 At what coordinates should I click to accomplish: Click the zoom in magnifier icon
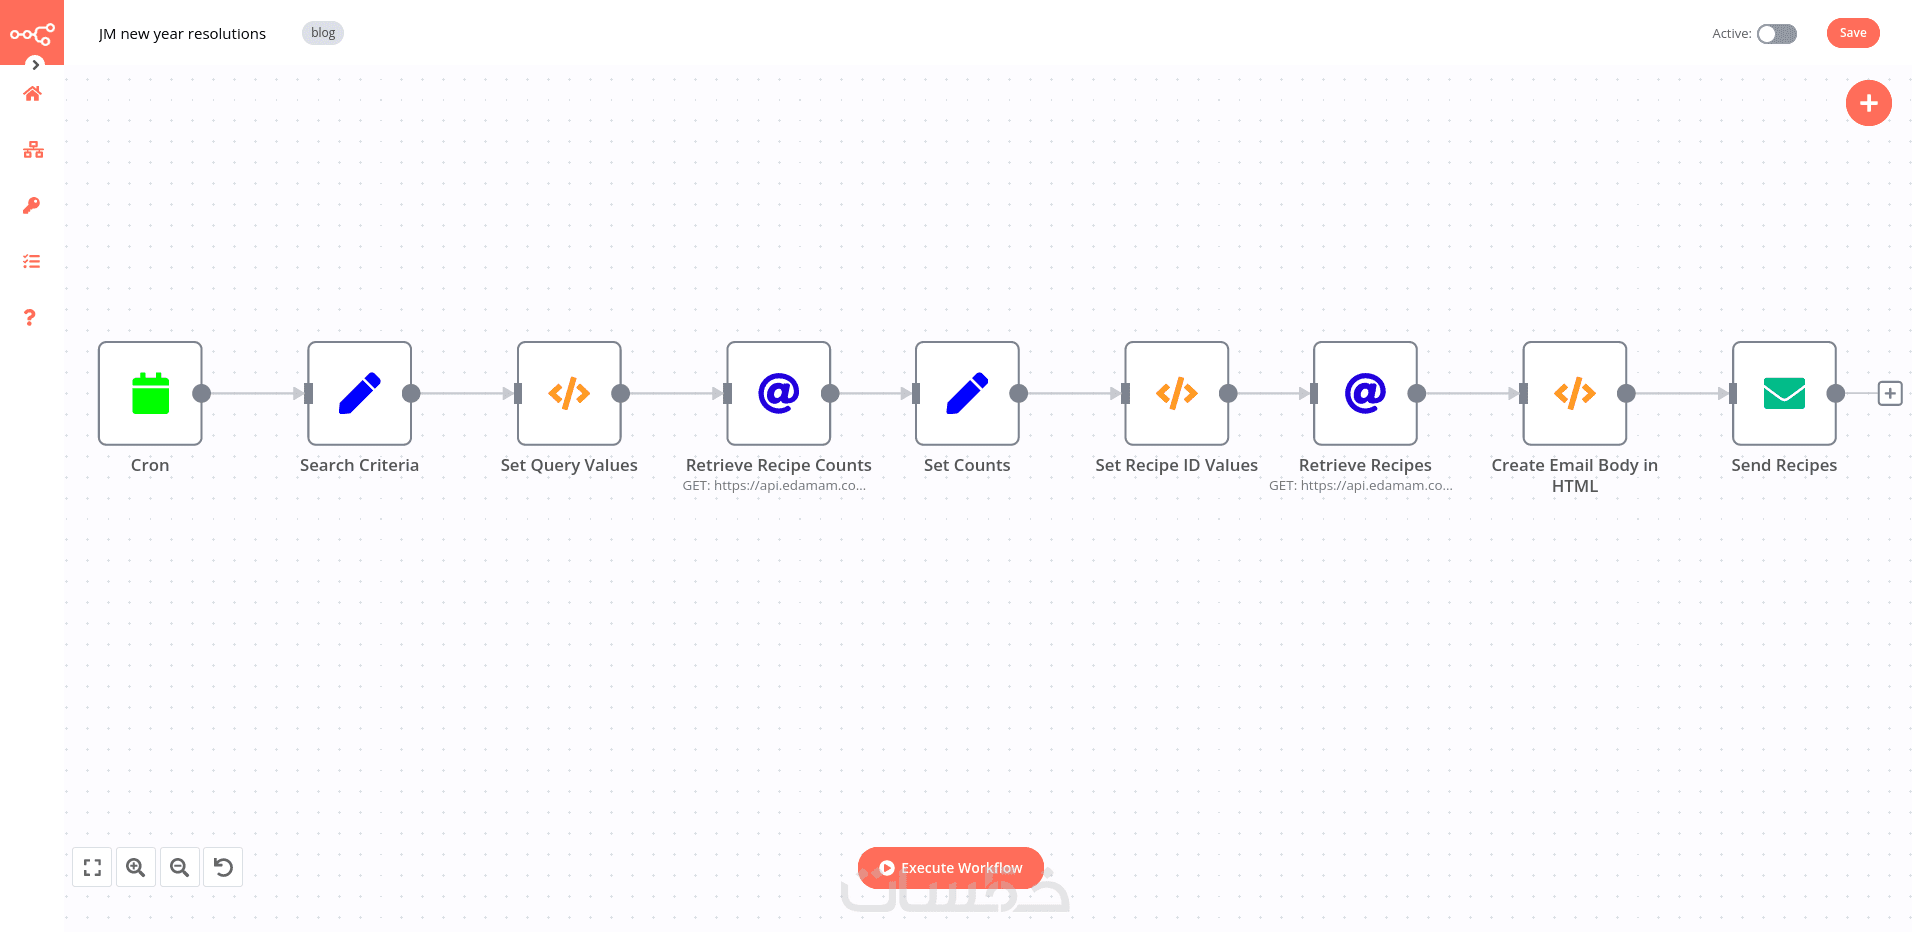pos(136,867)
